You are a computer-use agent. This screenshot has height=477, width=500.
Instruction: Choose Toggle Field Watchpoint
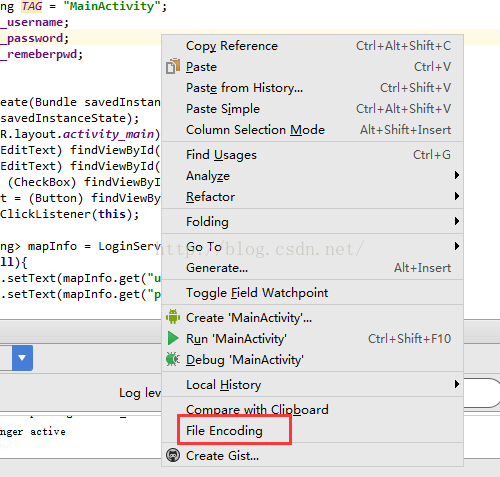point(313,293)
